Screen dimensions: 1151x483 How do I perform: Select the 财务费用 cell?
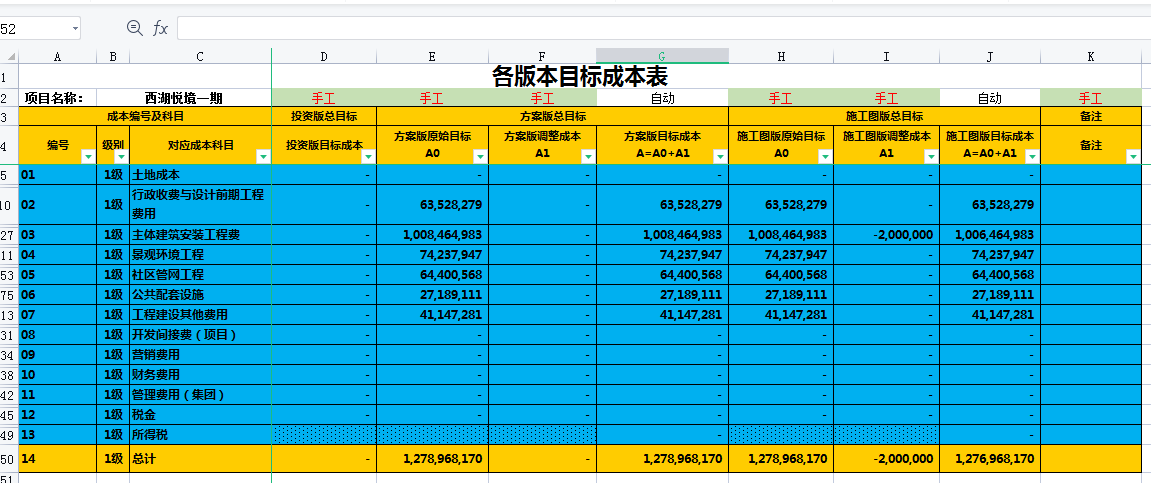200,374
